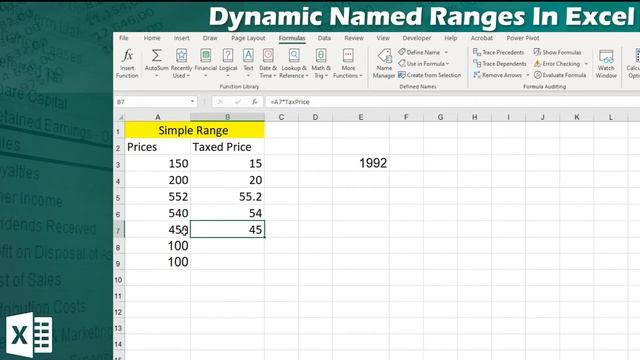
Task: Open the Math & Trig functions icon
Action: (x=321, y=56)
